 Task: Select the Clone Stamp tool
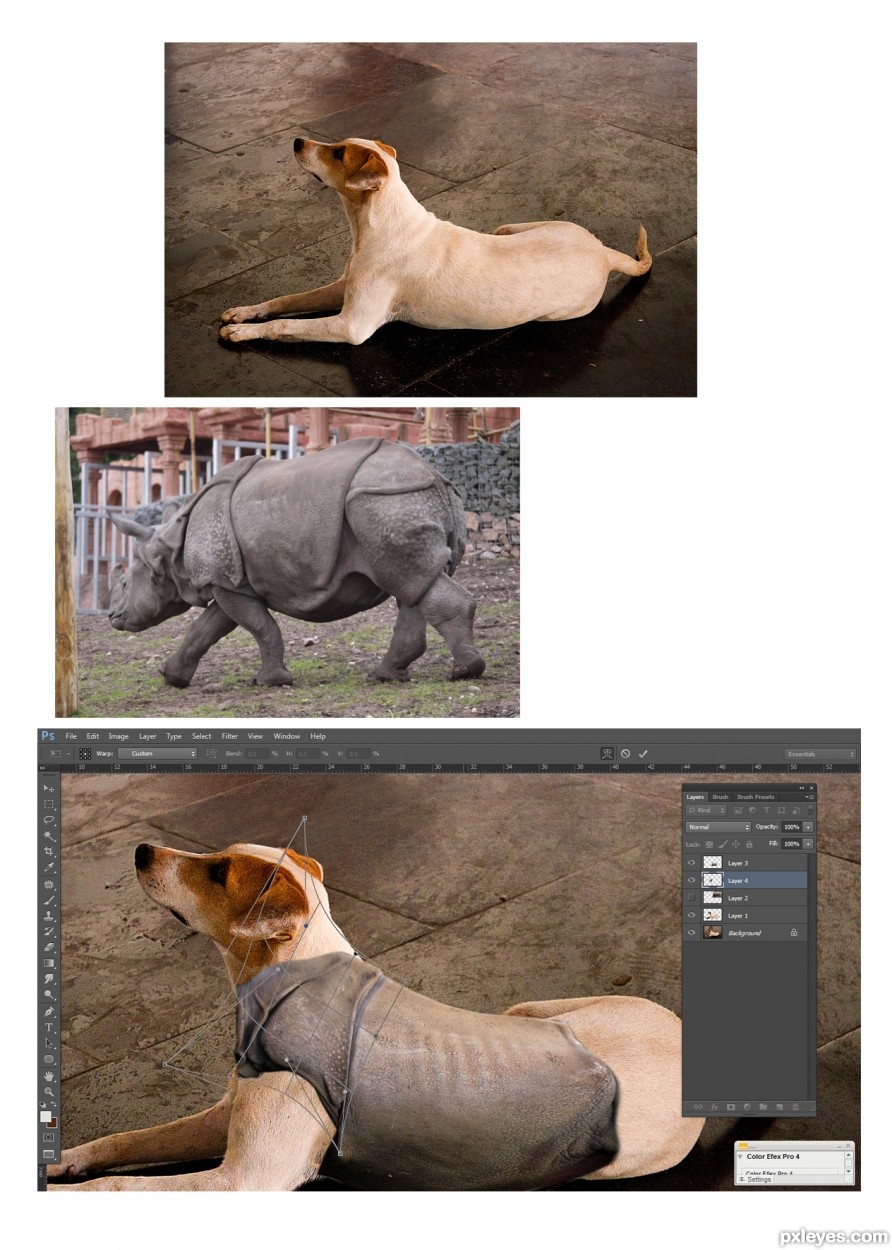coord(49,916)
